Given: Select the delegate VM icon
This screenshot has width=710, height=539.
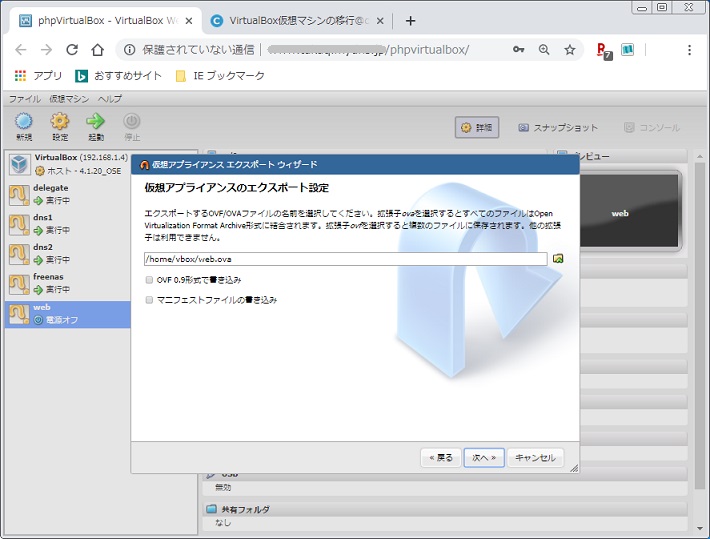Looking at the screenshot, I should pyautogui.click(x=19, y=195).
